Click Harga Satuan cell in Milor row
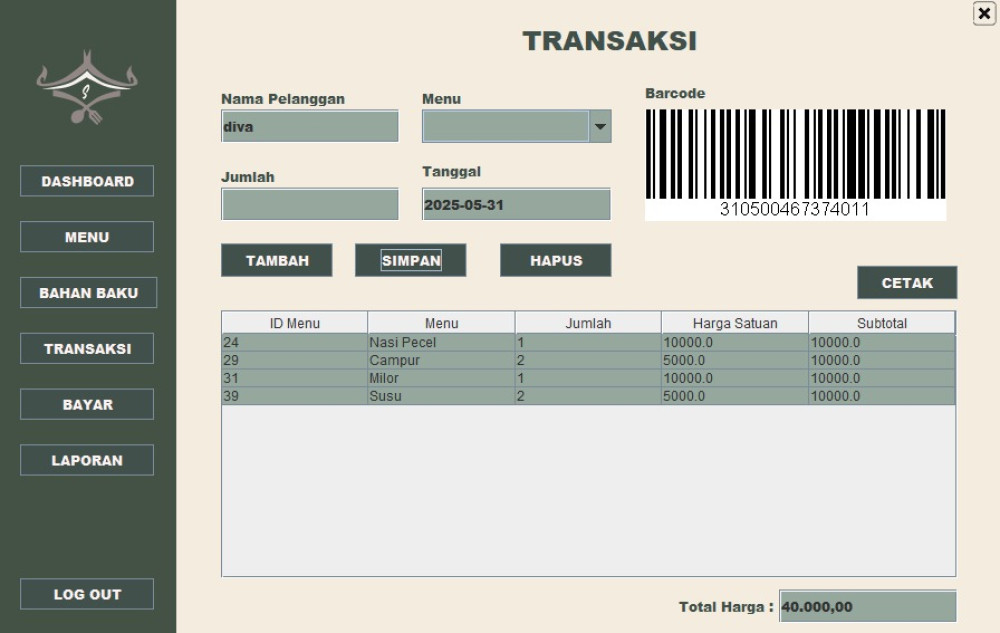The image size is (1000, 633). (735, 378)
